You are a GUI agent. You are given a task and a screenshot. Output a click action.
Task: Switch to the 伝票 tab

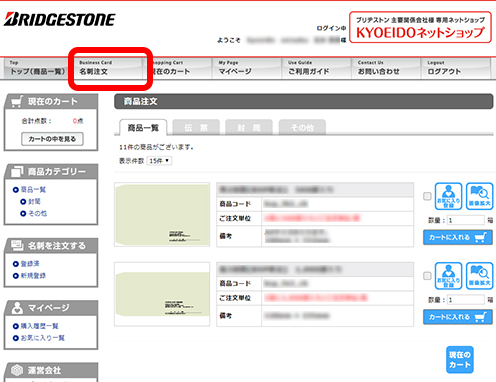point(196,128)
